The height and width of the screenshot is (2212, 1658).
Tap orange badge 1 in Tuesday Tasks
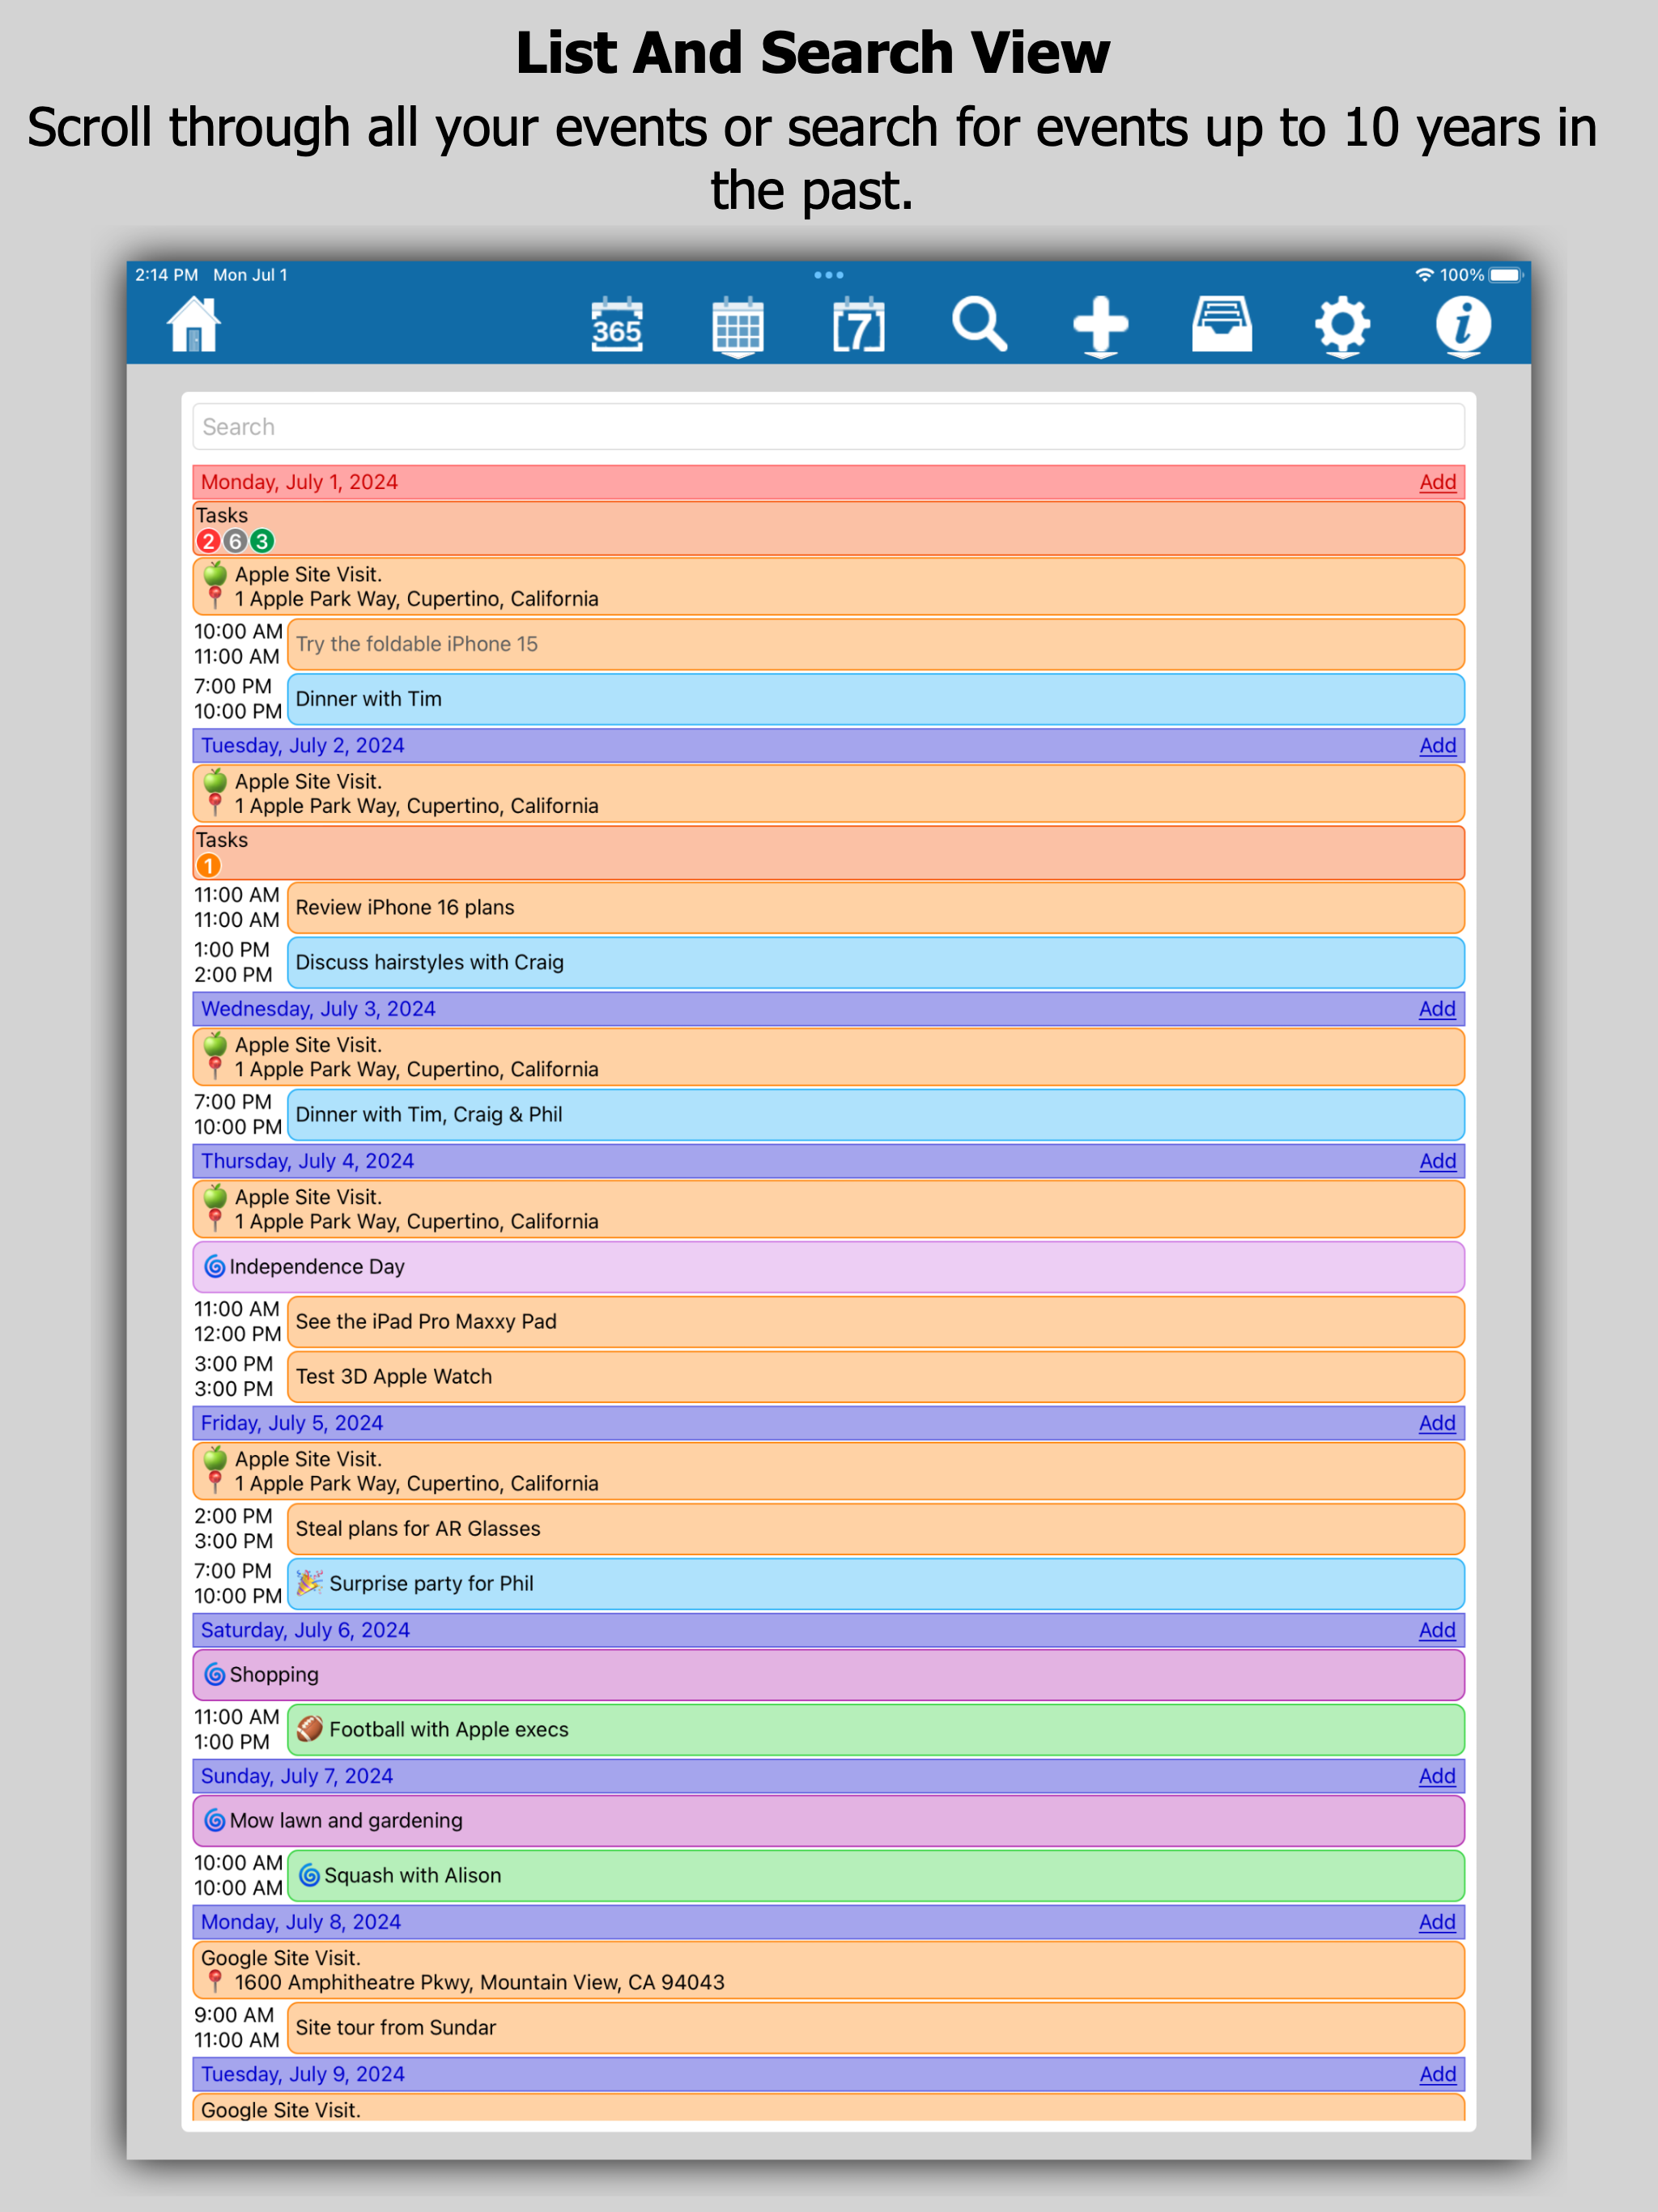(x=208, y=866)
